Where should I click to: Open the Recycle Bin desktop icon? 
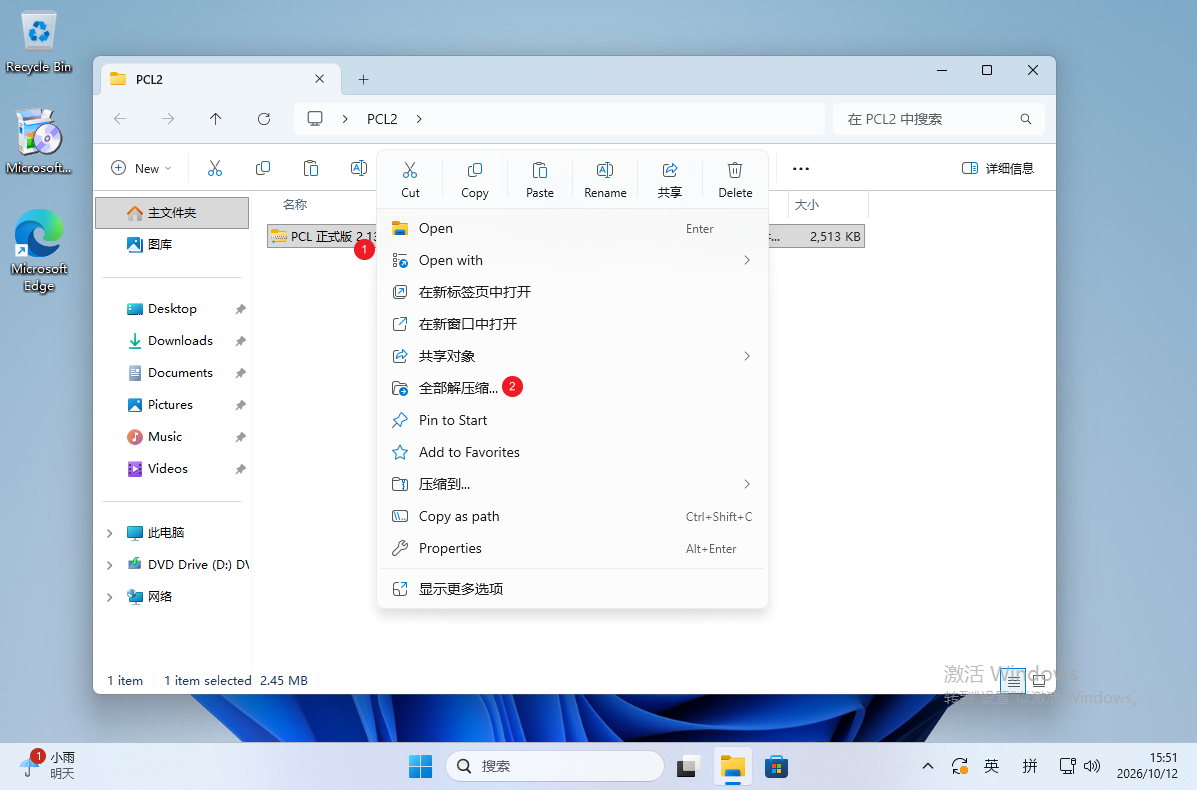(x=38, y=43)
